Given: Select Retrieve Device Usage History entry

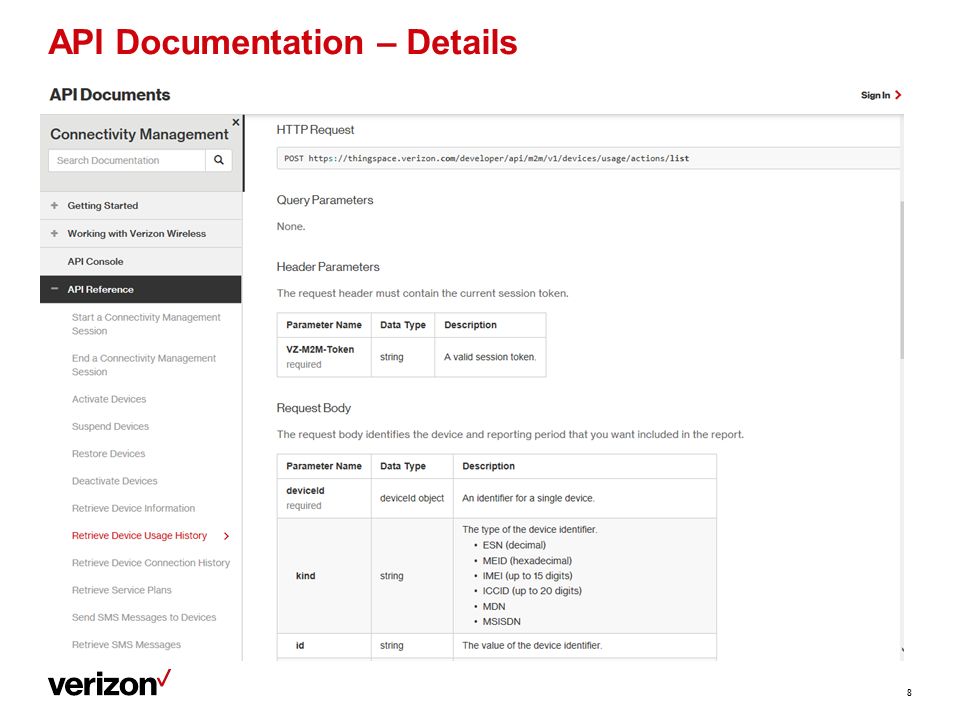Looking at the screenshot, I should 140,536.
